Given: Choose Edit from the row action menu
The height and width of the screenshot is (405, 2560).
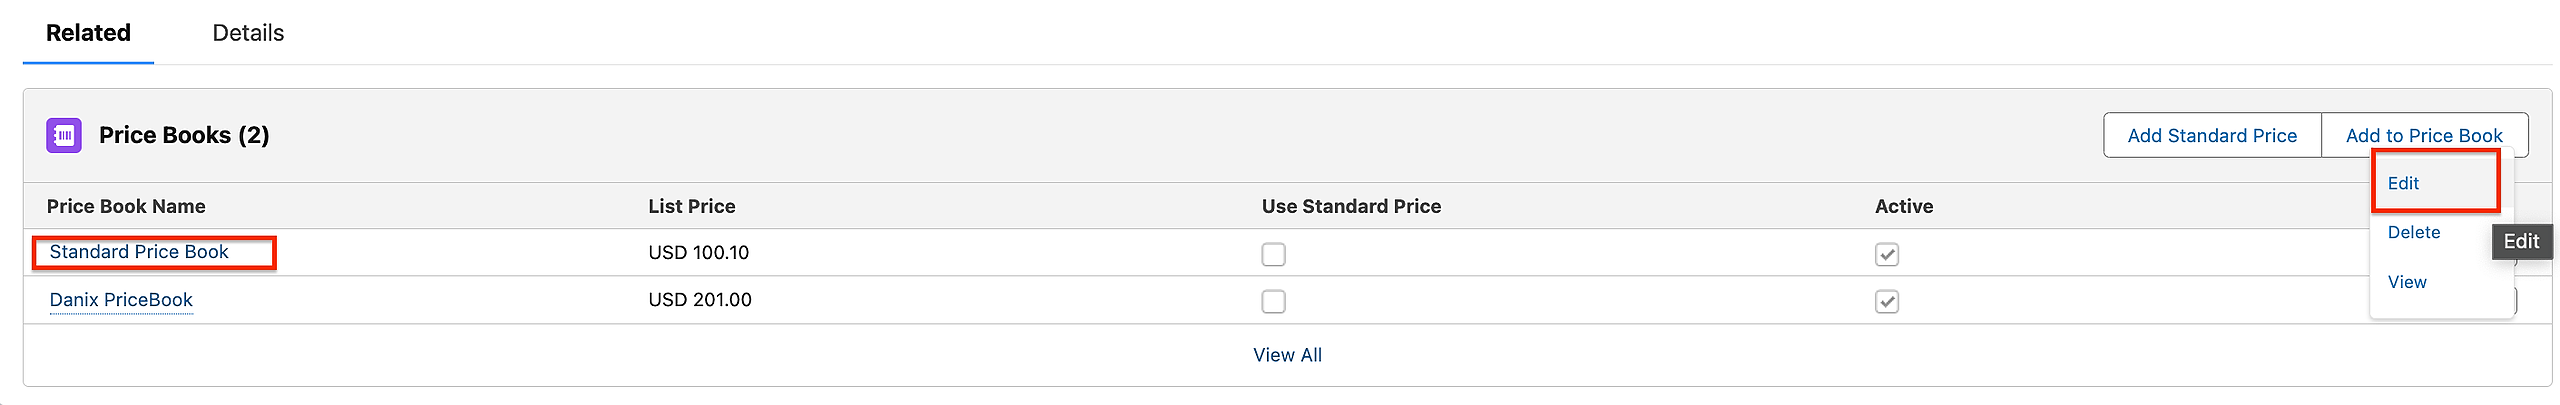Looking at the screenshot, I should click(x=2403, y=183).
